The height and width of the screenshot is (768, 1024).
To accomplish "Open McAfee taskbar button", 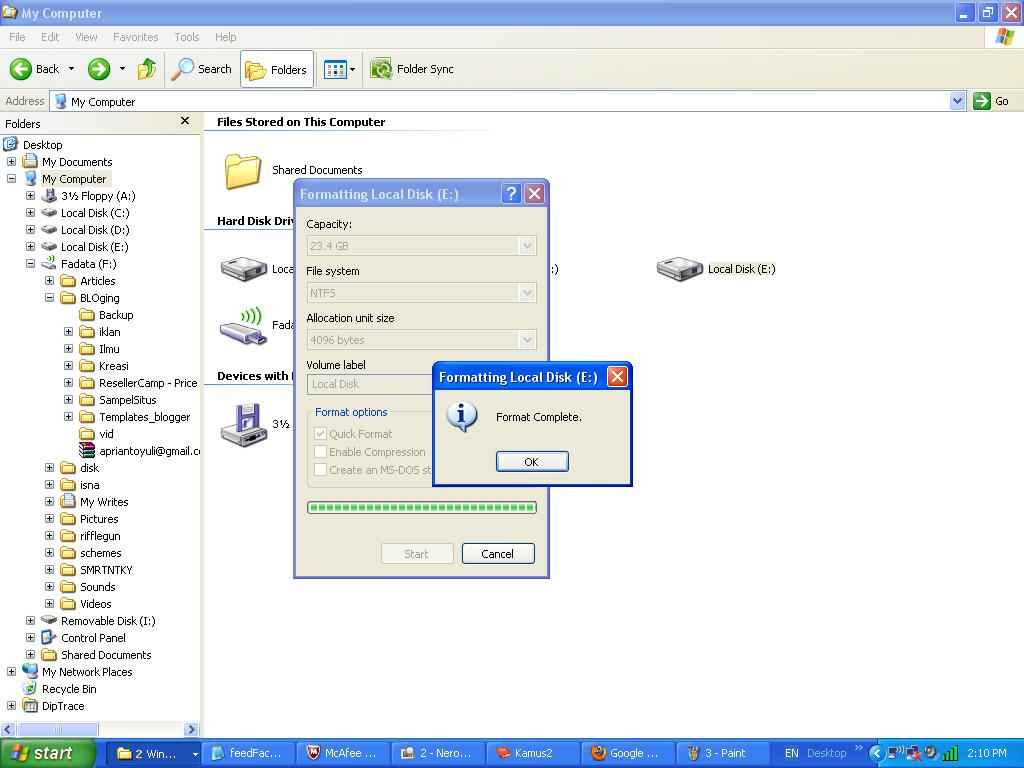I will pos(344,753).
